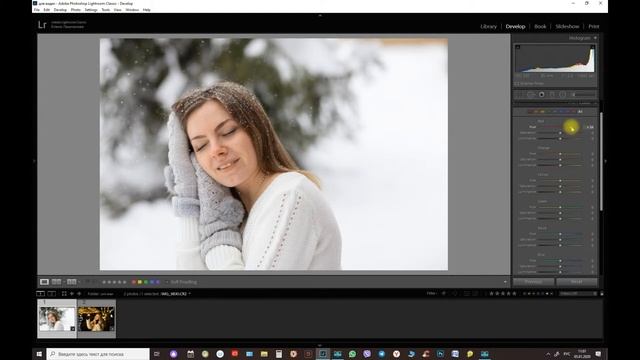
Task: Select Loupe view in toolbar
Action: coord(44,282)
